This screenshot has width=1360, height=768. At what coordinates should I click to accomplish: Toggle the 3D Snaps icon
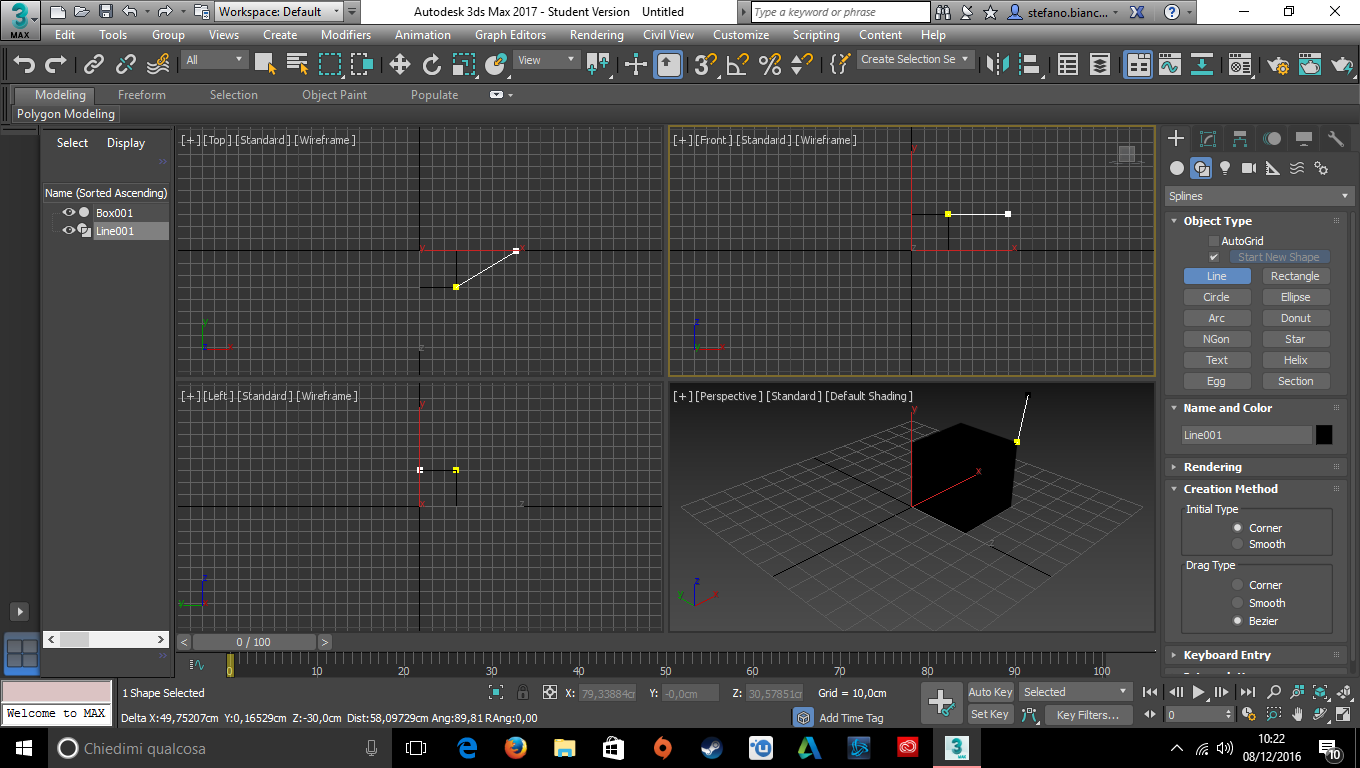pyautogui.click(x=705, y=65)
